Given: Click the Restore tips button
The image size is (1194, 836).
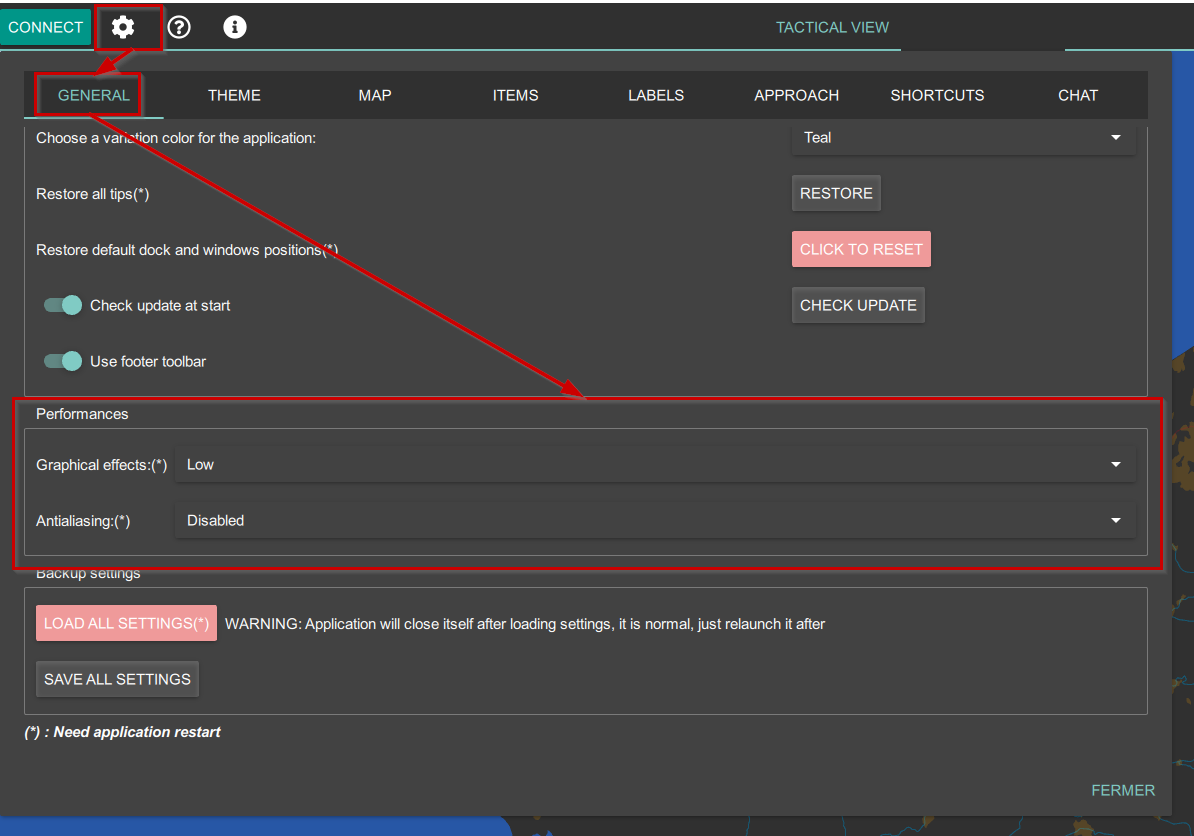Looking at the screenshot, I should point(836,193).
